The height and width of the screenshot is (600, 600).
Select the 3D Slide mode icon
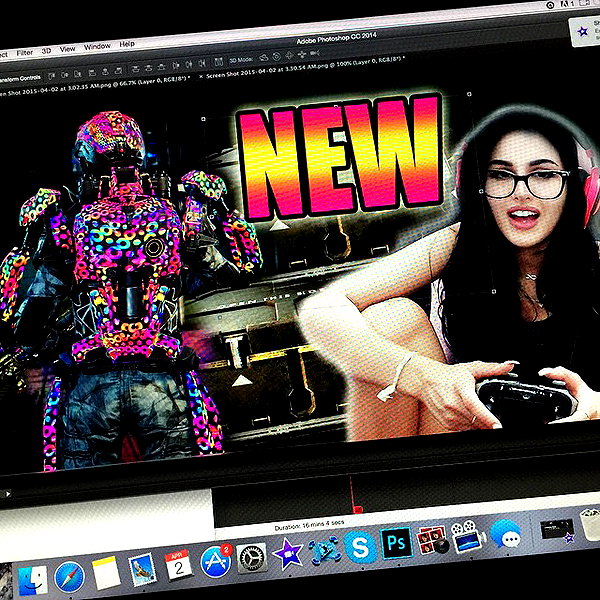tap(302, 54)
